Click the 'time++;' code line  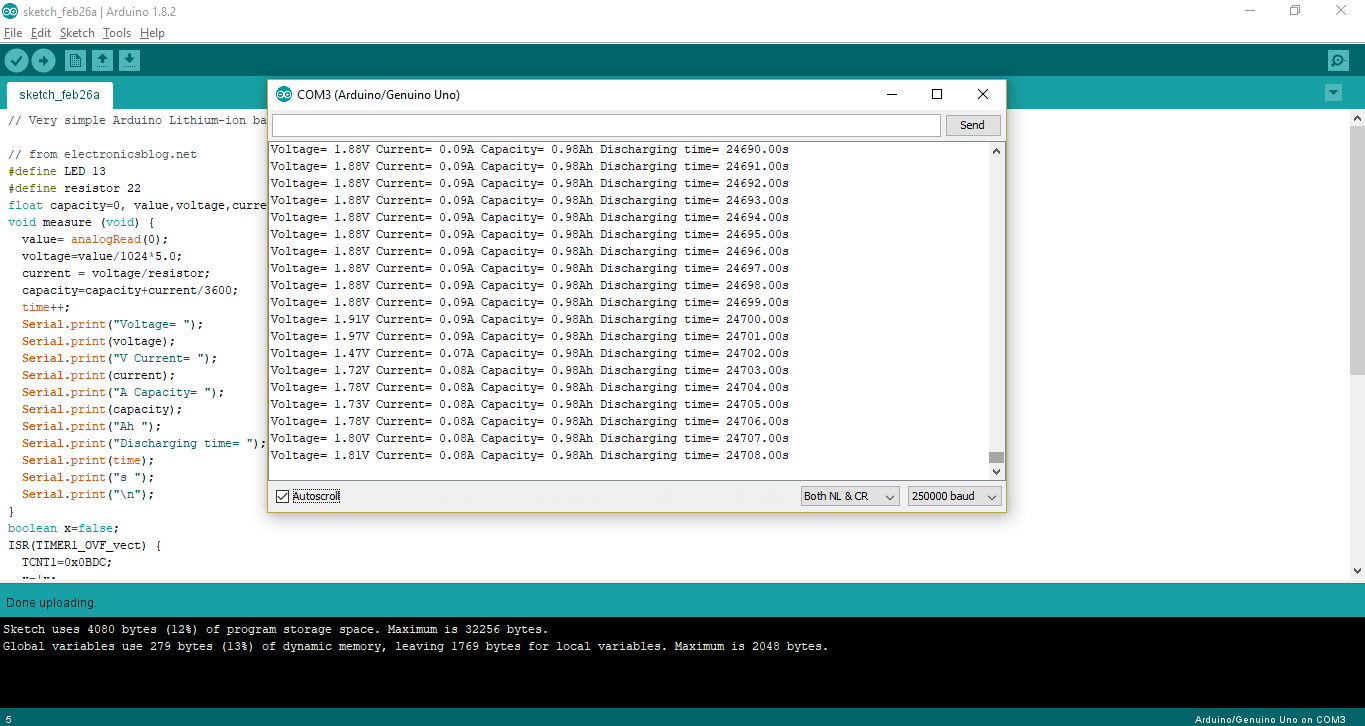46,307
